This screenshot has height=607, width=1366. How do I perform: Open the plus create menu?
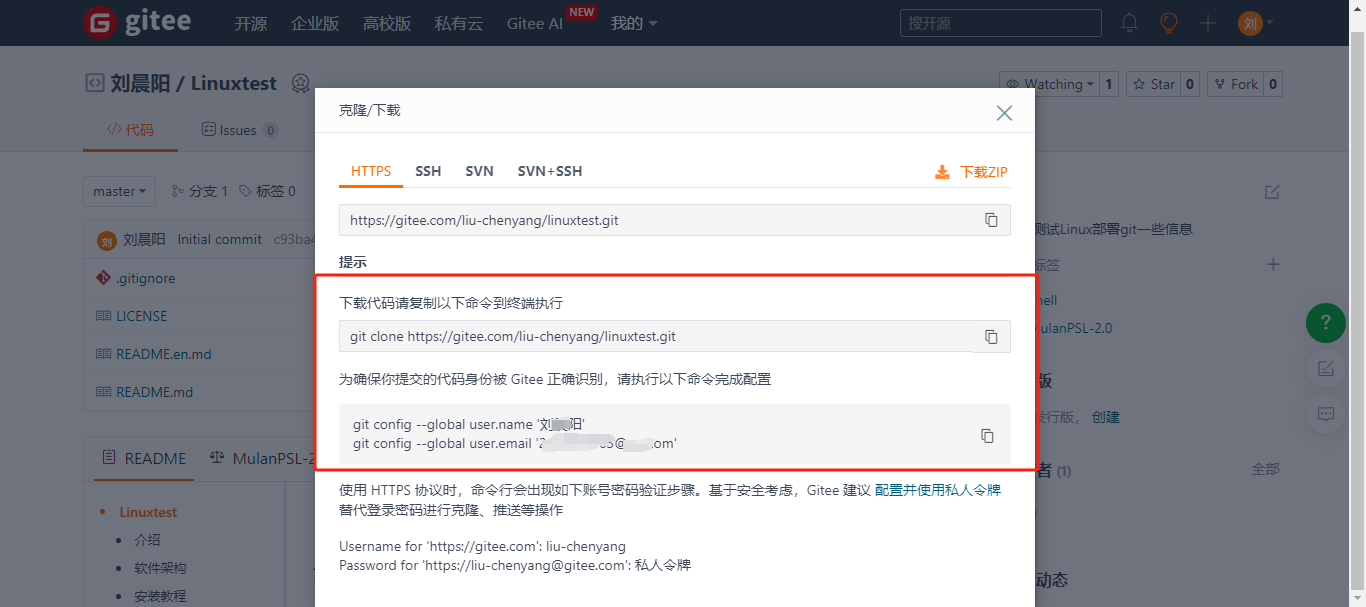pos(1207,23)
